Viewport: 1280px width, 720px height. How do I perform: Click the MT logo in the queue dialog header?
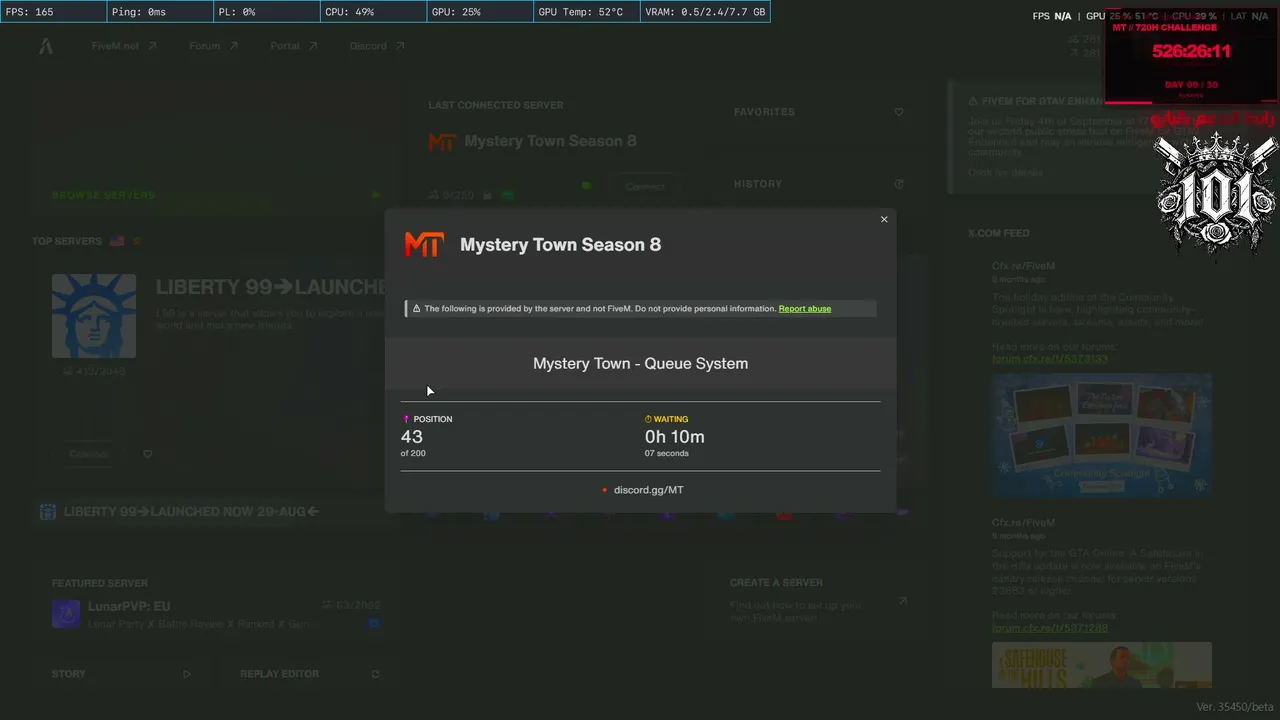[424, 244]
